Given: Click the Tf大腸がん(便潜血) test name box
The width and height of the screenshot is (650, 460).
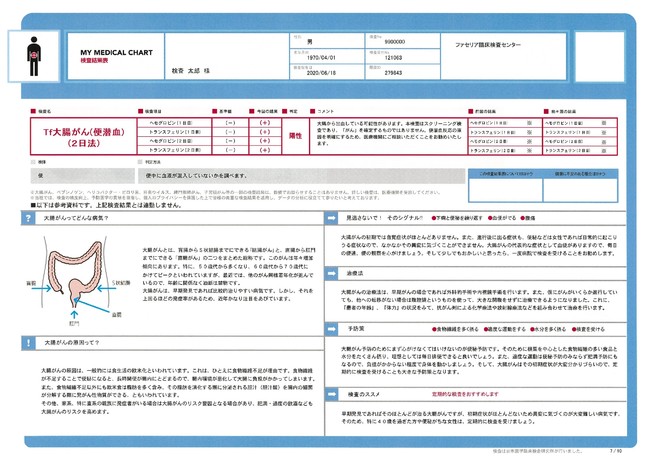Looking at the screenshot, I should click(84, 136).
